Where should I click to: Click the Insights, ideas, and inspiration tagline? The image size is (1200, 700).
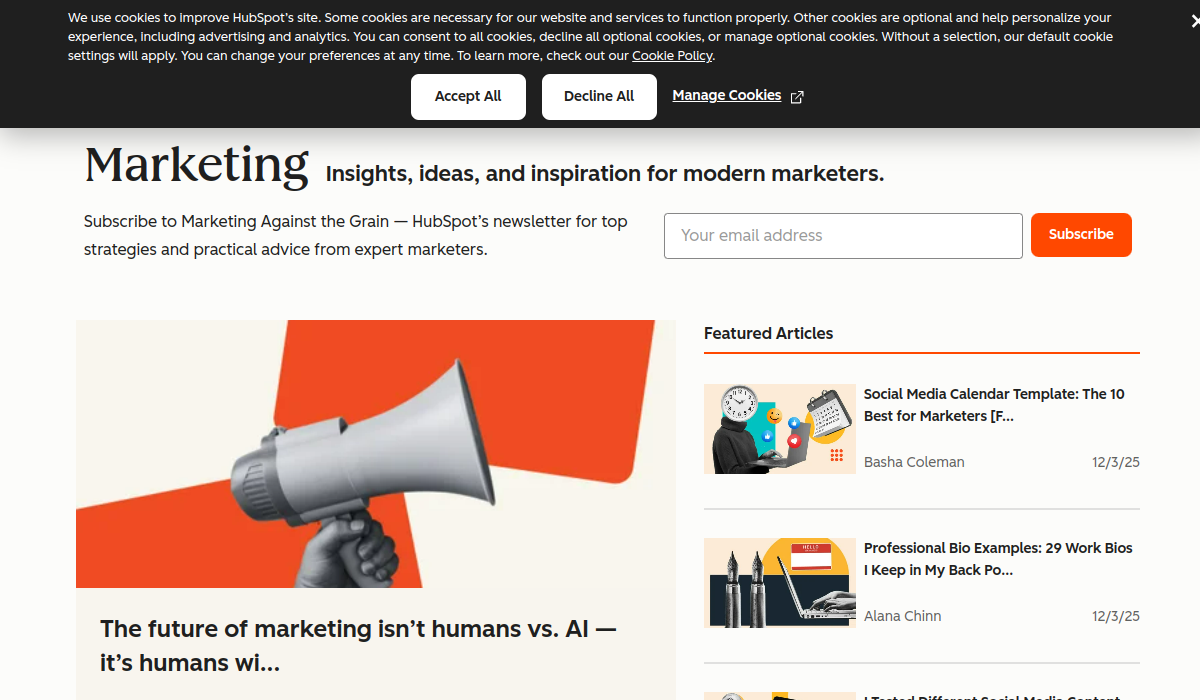point(605,174)
